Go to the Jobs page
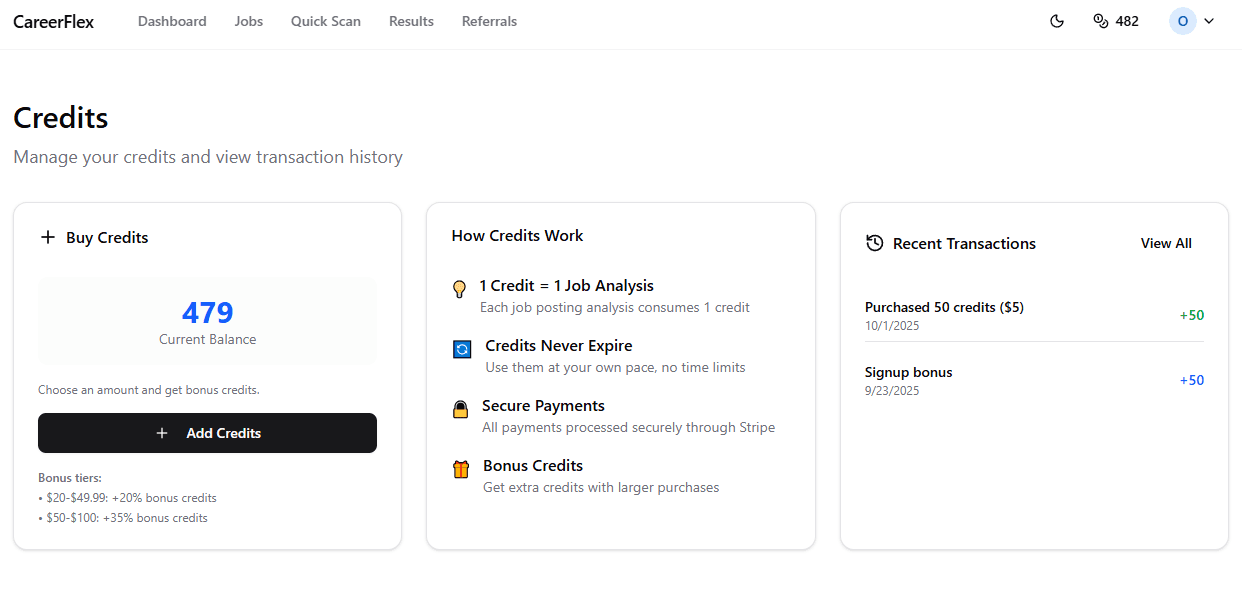The width and height of the screenshot is (1242, 605). click(x=248, y=20)
